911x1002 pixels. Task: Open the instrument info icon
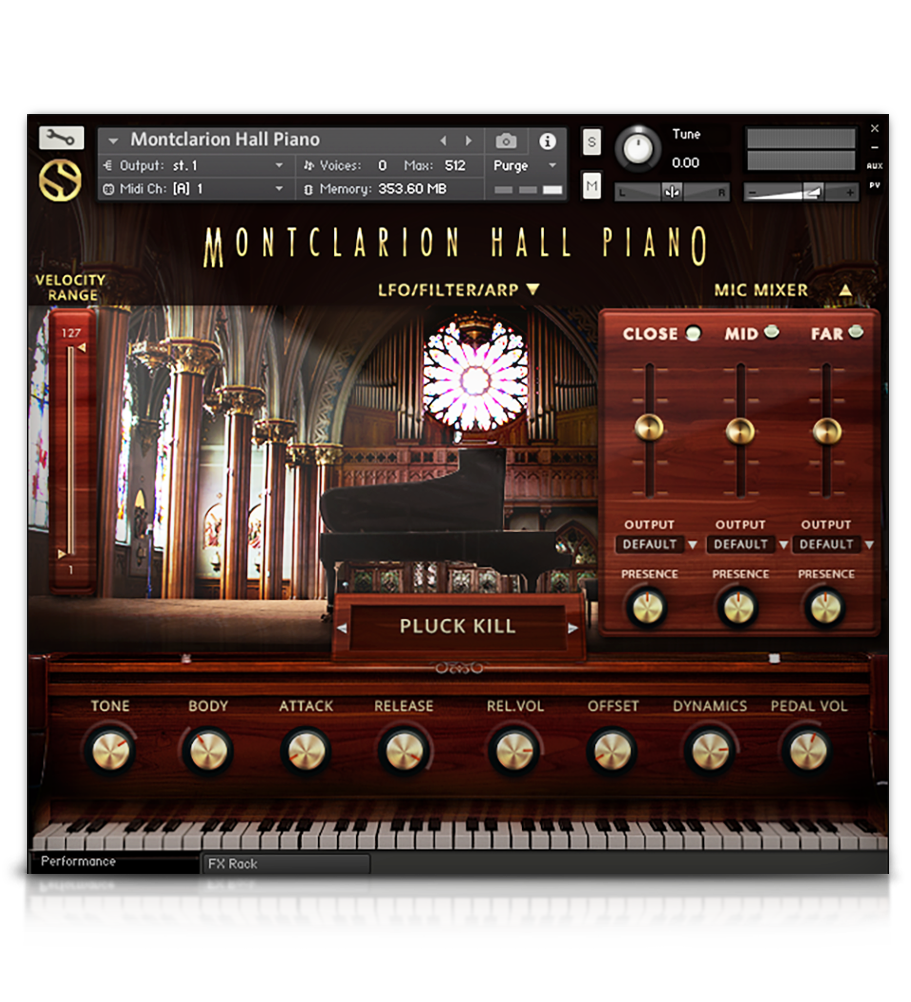pos(547,141)
